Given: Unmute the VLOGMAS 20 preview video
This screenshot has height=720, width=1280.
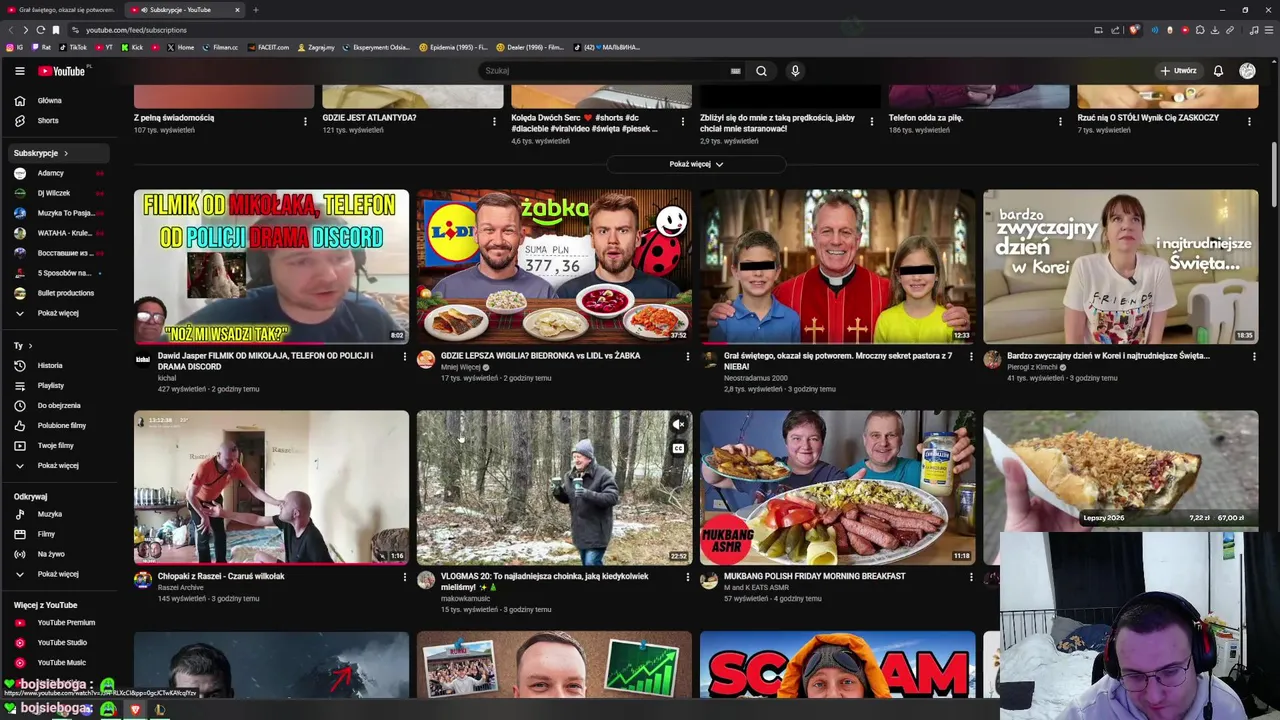Looking at the screenshot, I should coord(678,425).
